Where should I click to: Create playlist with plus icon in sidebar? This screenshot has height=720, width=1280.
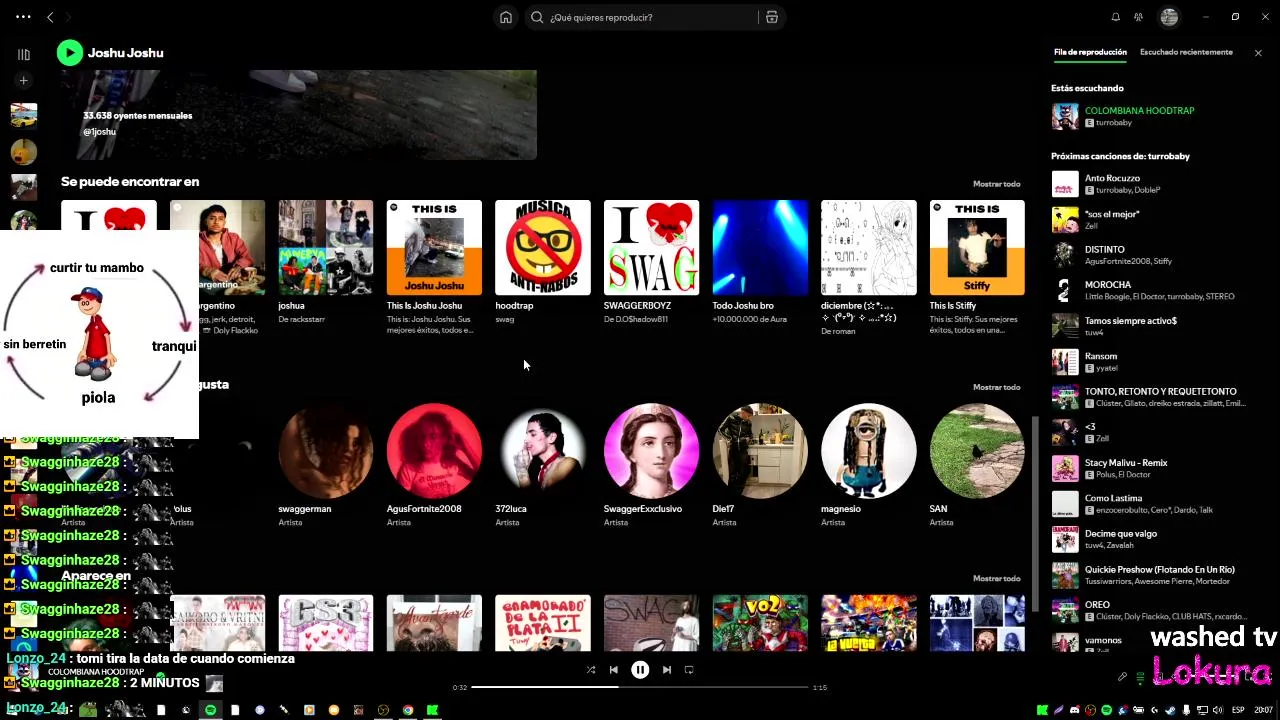point(24,81)
